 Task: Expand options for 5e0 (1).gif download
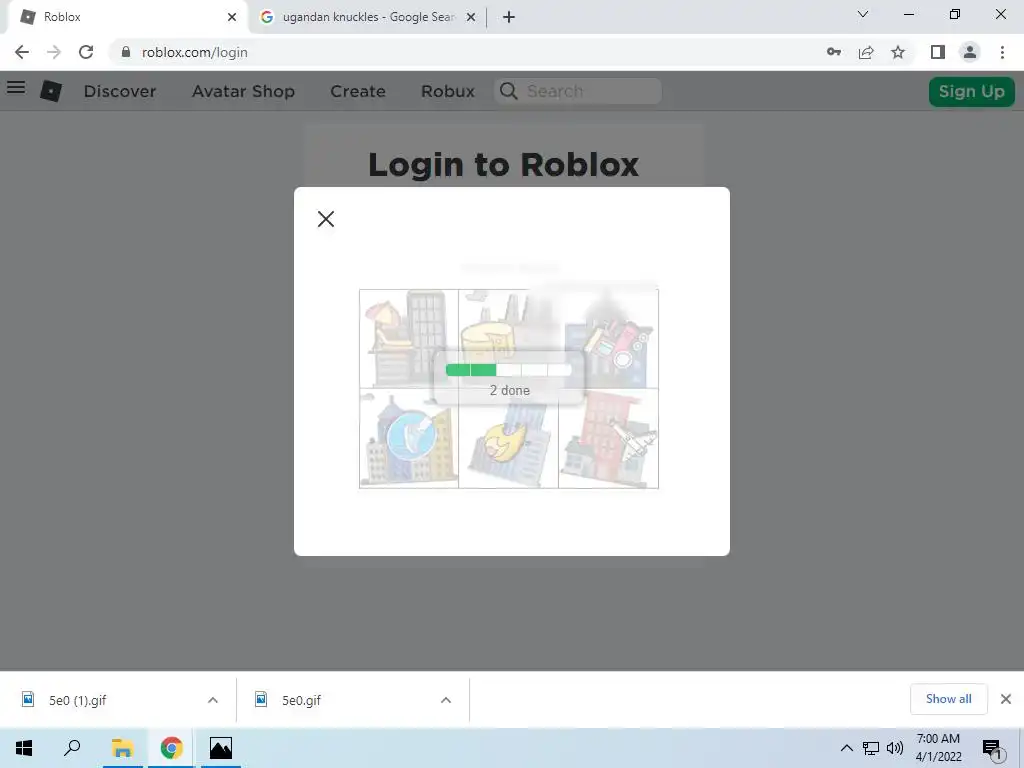click(213, 700)
